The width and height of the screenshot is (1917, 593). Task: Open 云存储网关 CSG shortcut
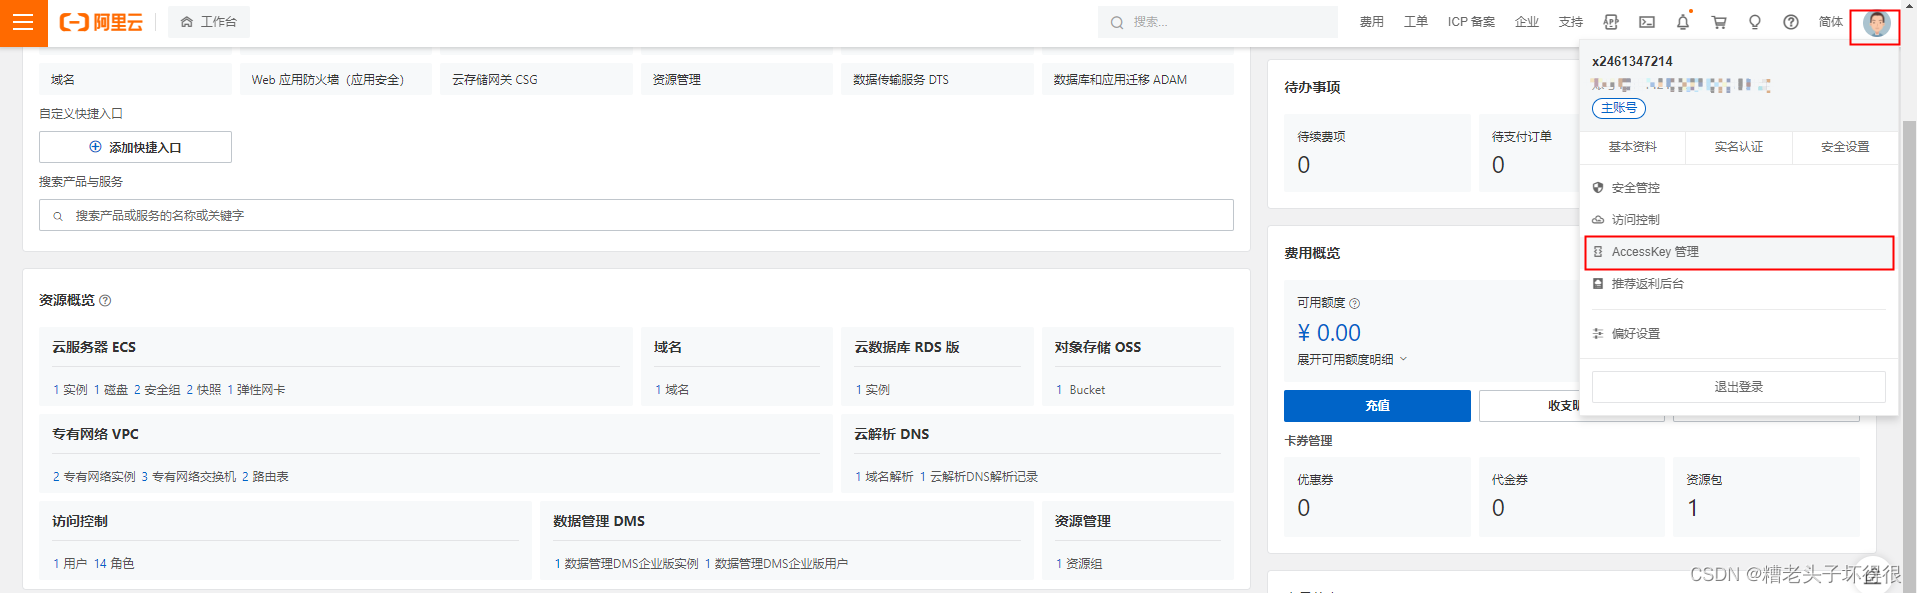point(536,79)
